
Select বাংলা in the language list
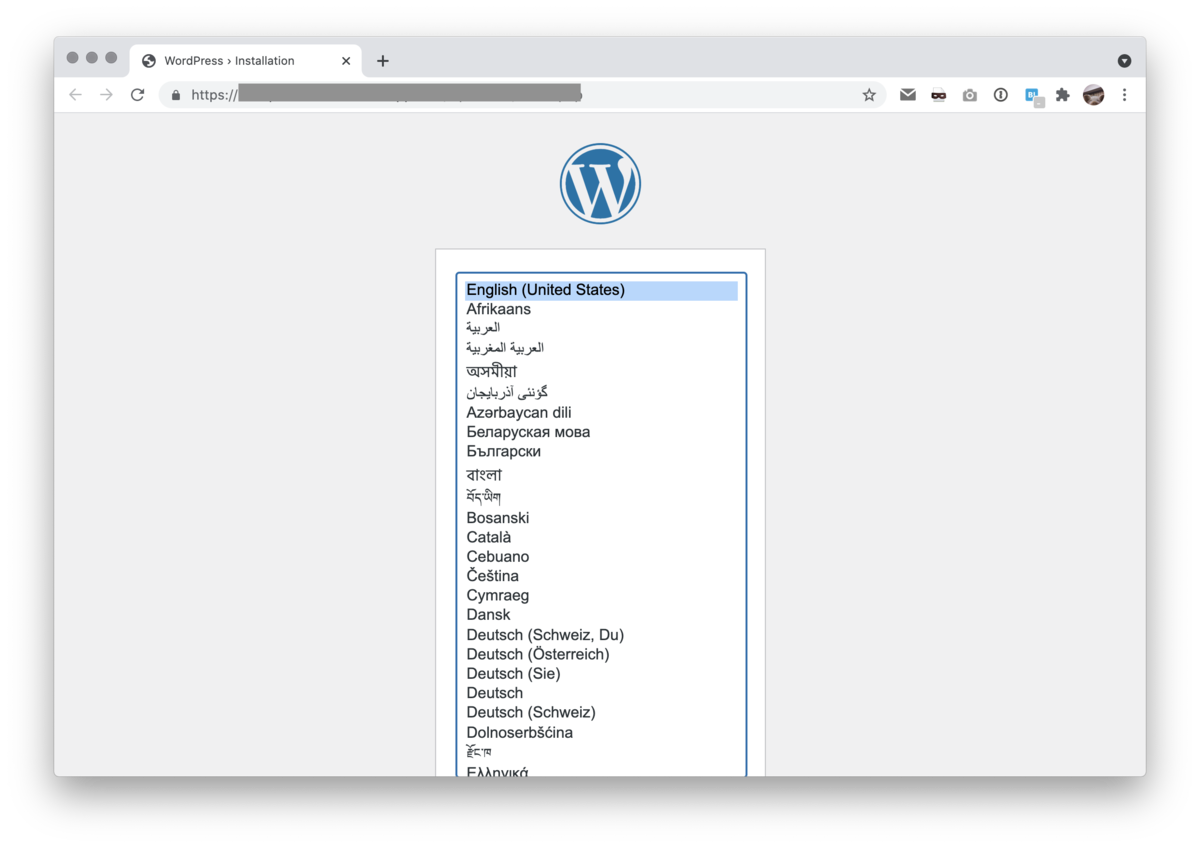click(601, 474)
